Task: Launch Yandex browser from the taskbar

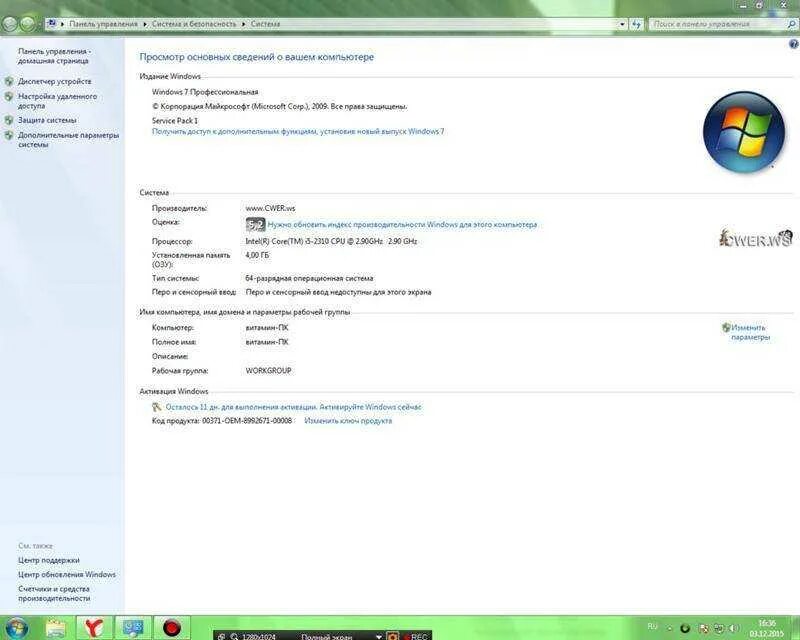Action: click(x=93, y=628)
